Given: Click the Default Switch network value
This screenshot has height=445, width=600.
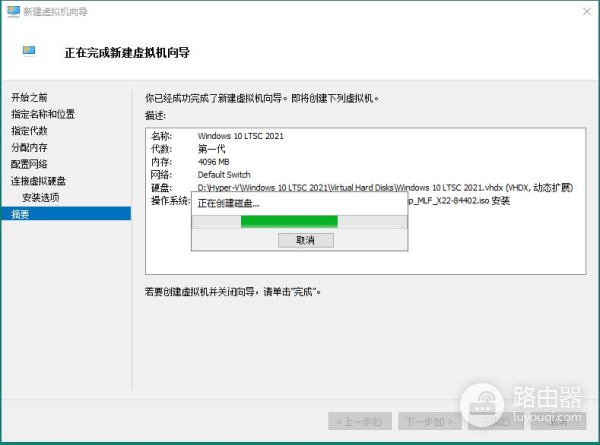Looking at the screenshot, I should [224, 175].
